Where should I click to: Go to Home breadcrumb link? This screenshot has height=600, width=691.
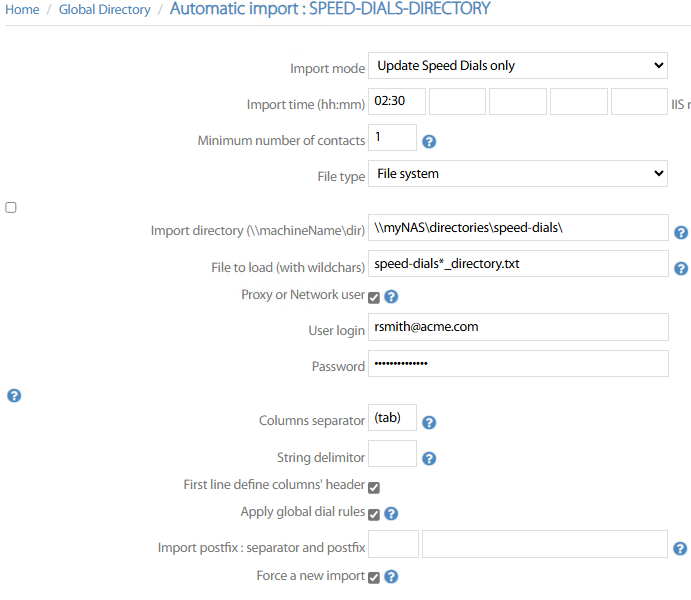coord(23,10)
